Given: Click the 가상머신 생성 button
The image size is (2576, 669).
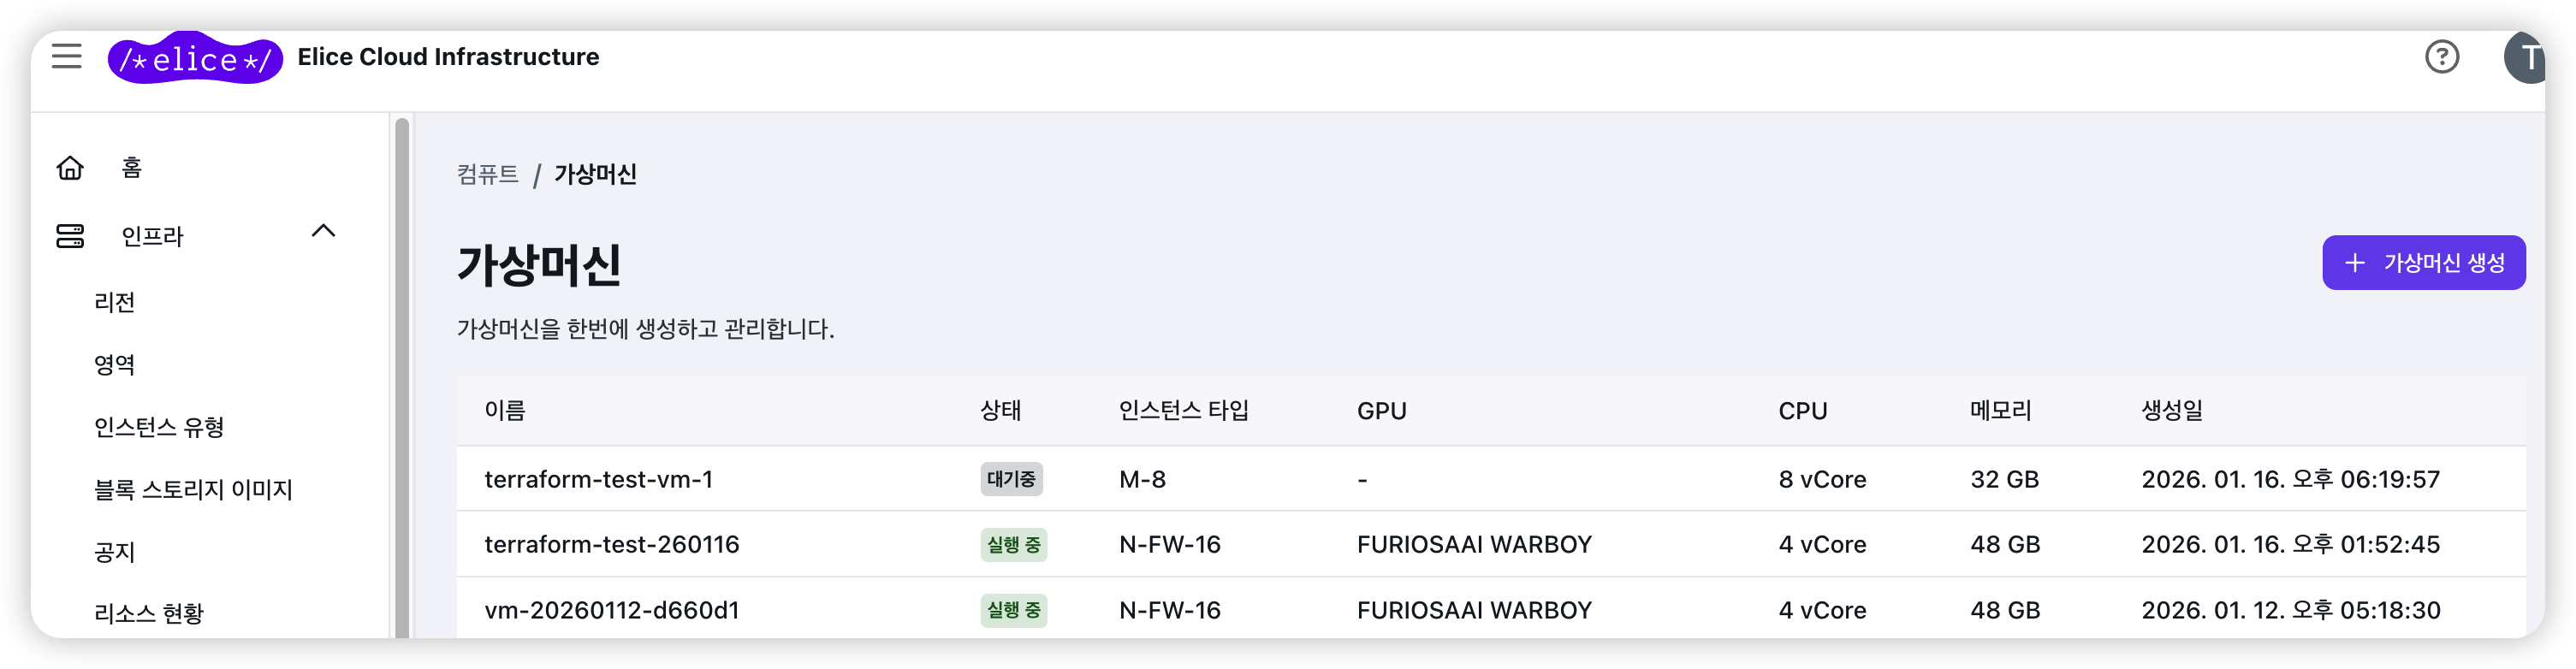Looking at the screenshot, I should tap(2423, 263).
